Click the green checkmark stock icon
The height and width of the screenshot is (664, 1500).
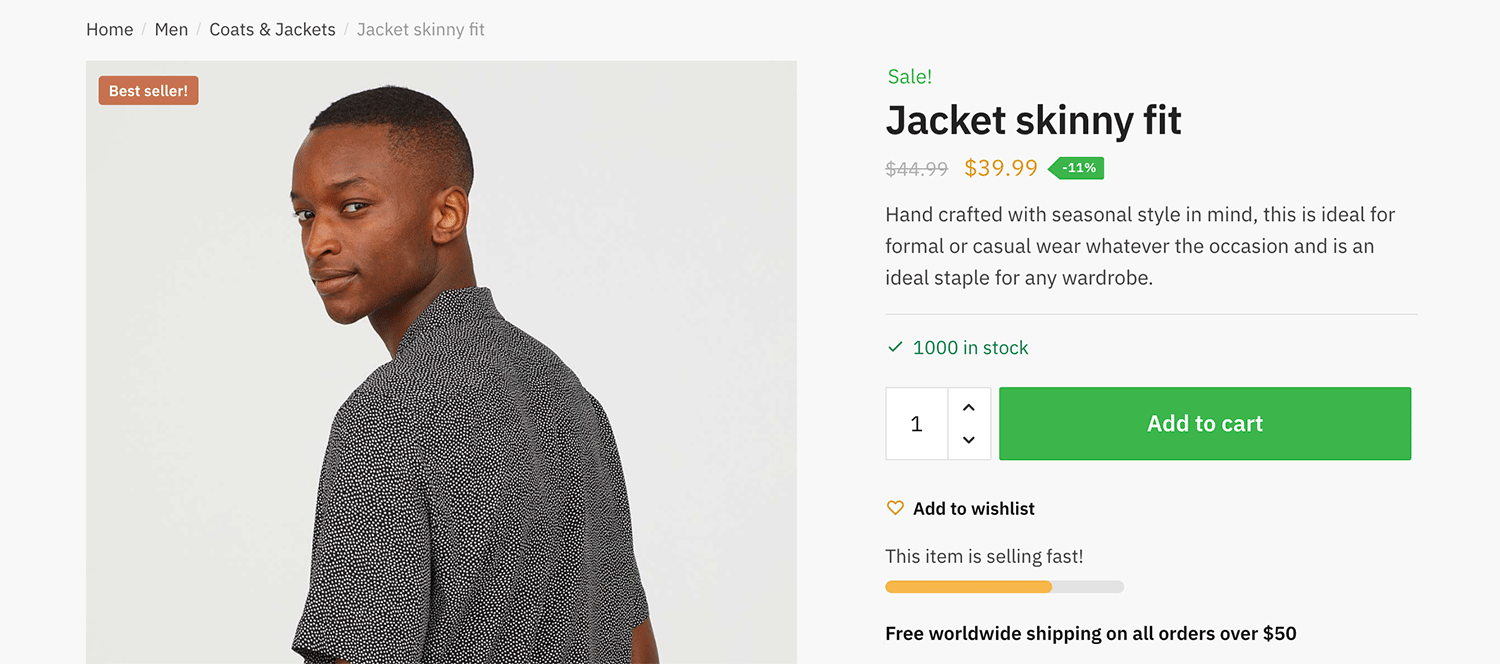pyautogui.click(x=895, y=347)
